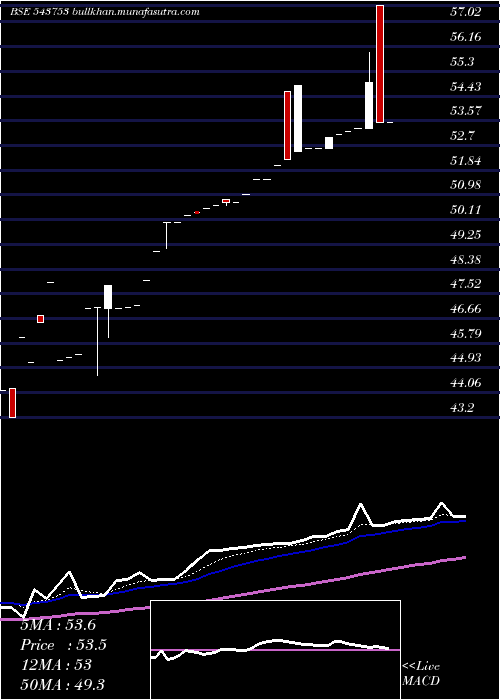
Task: Select the 48.38 price axis label
Action: click(x=466, y=259)
